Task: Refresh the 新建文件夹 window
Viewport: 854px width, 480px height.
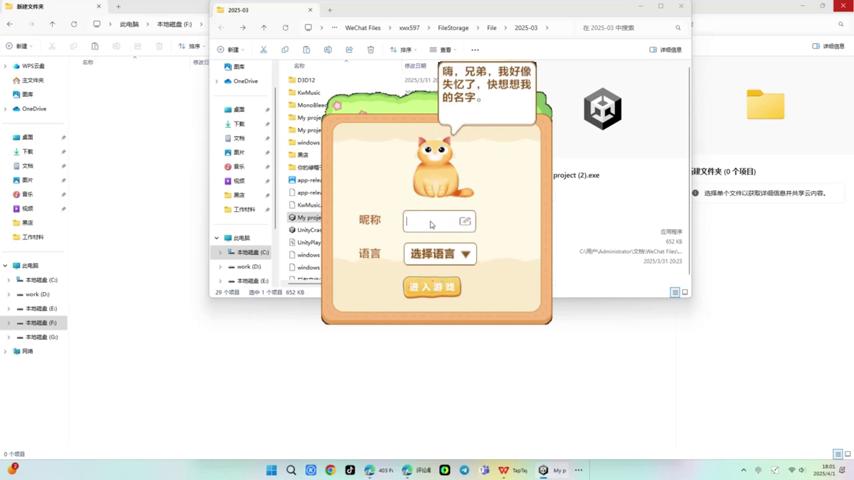Action: (74, 25)
